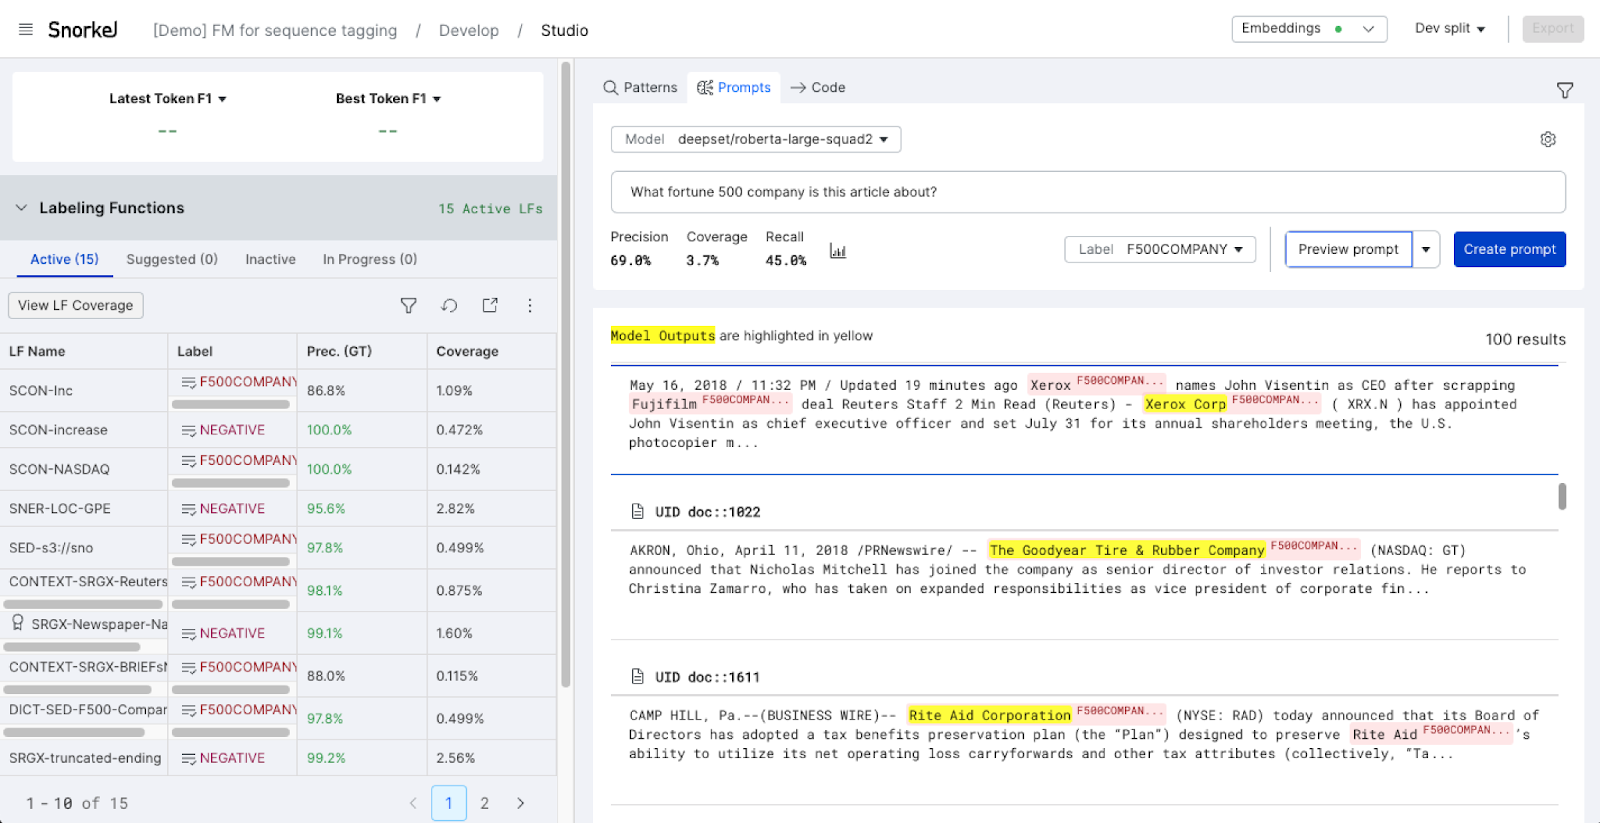
Task: Click the Create prompt button
Action: [1510, 249]
